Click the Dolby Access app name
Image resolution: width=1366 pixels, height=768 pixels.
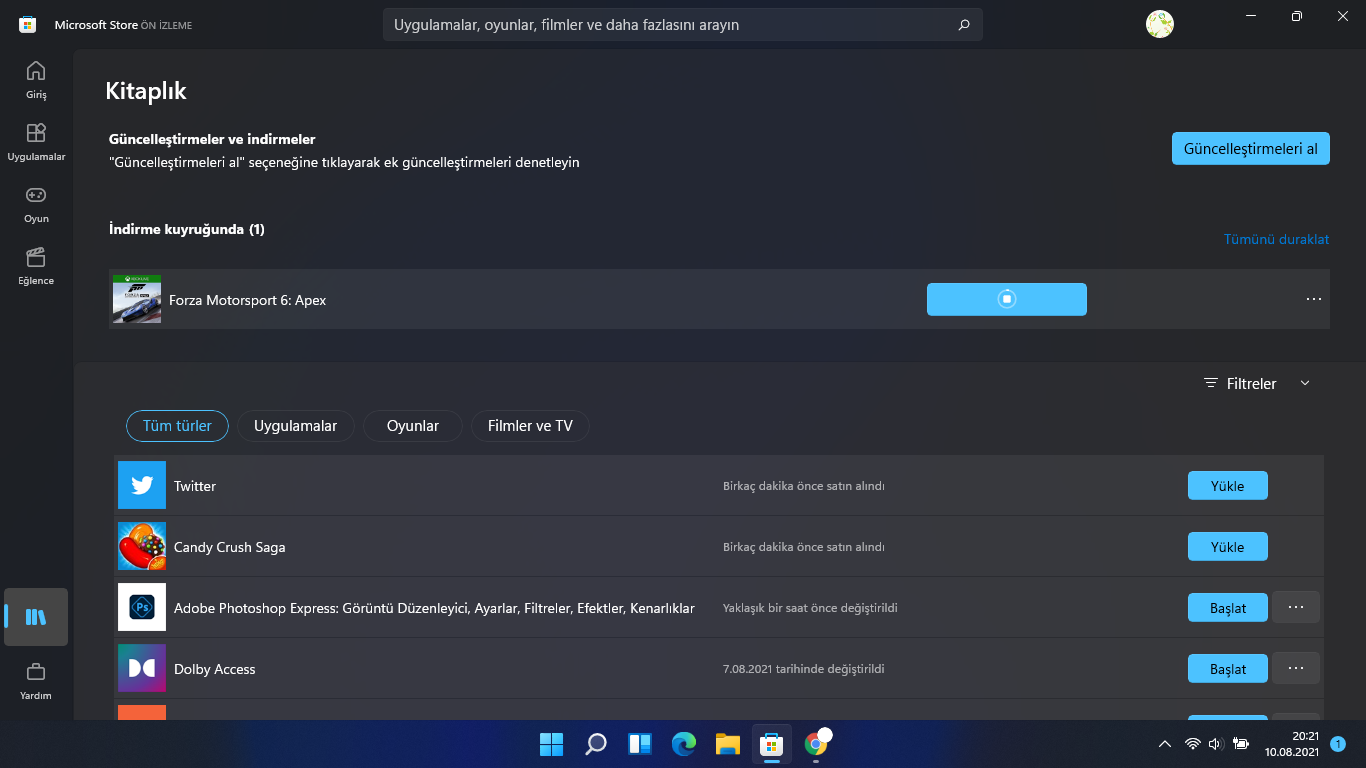tap(215, 669)
